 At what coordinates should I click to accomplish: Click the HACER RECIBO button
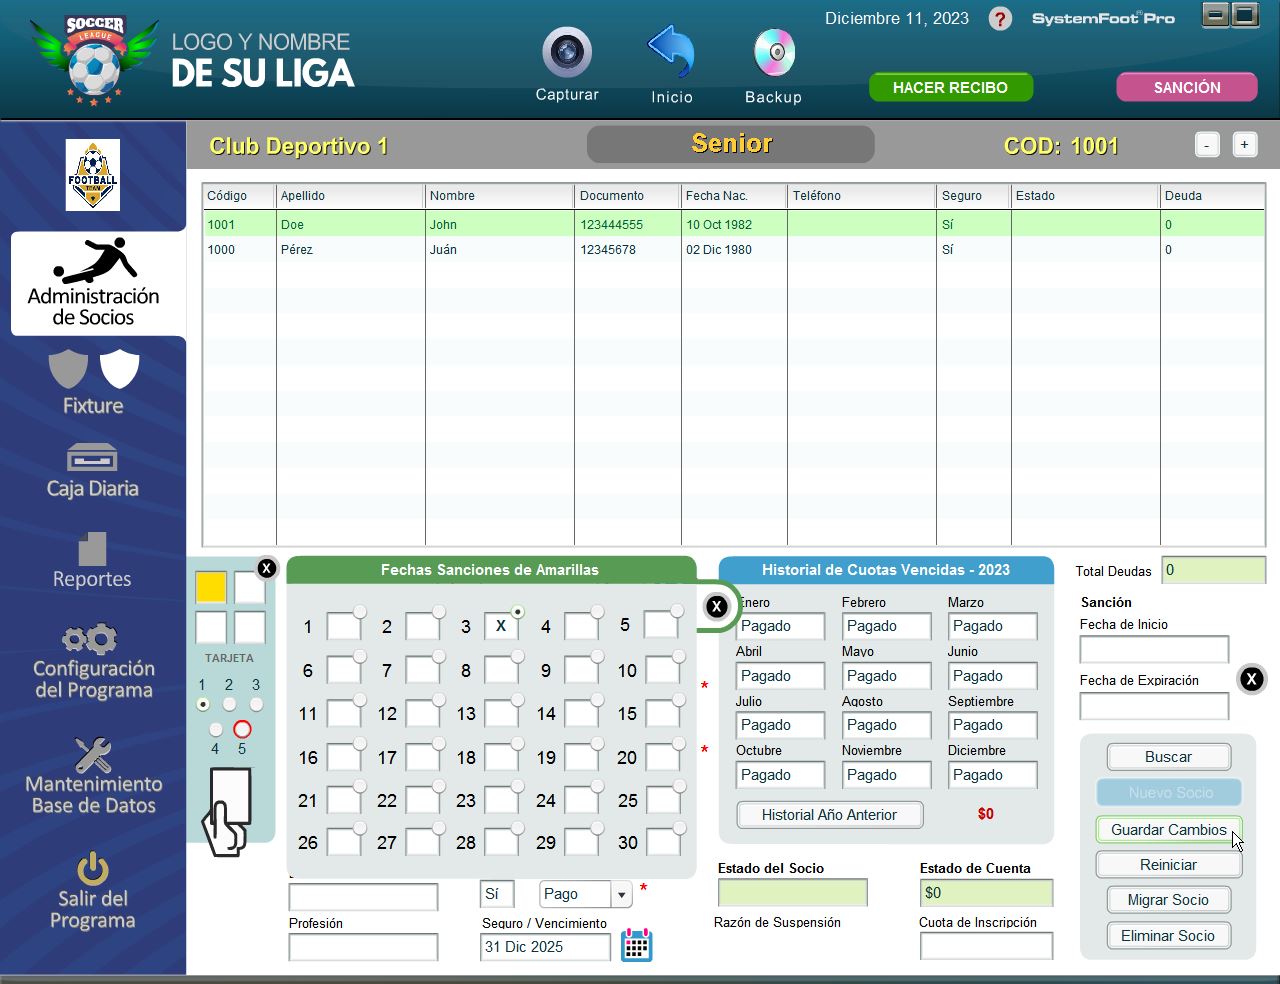click(x=950, y=87)
